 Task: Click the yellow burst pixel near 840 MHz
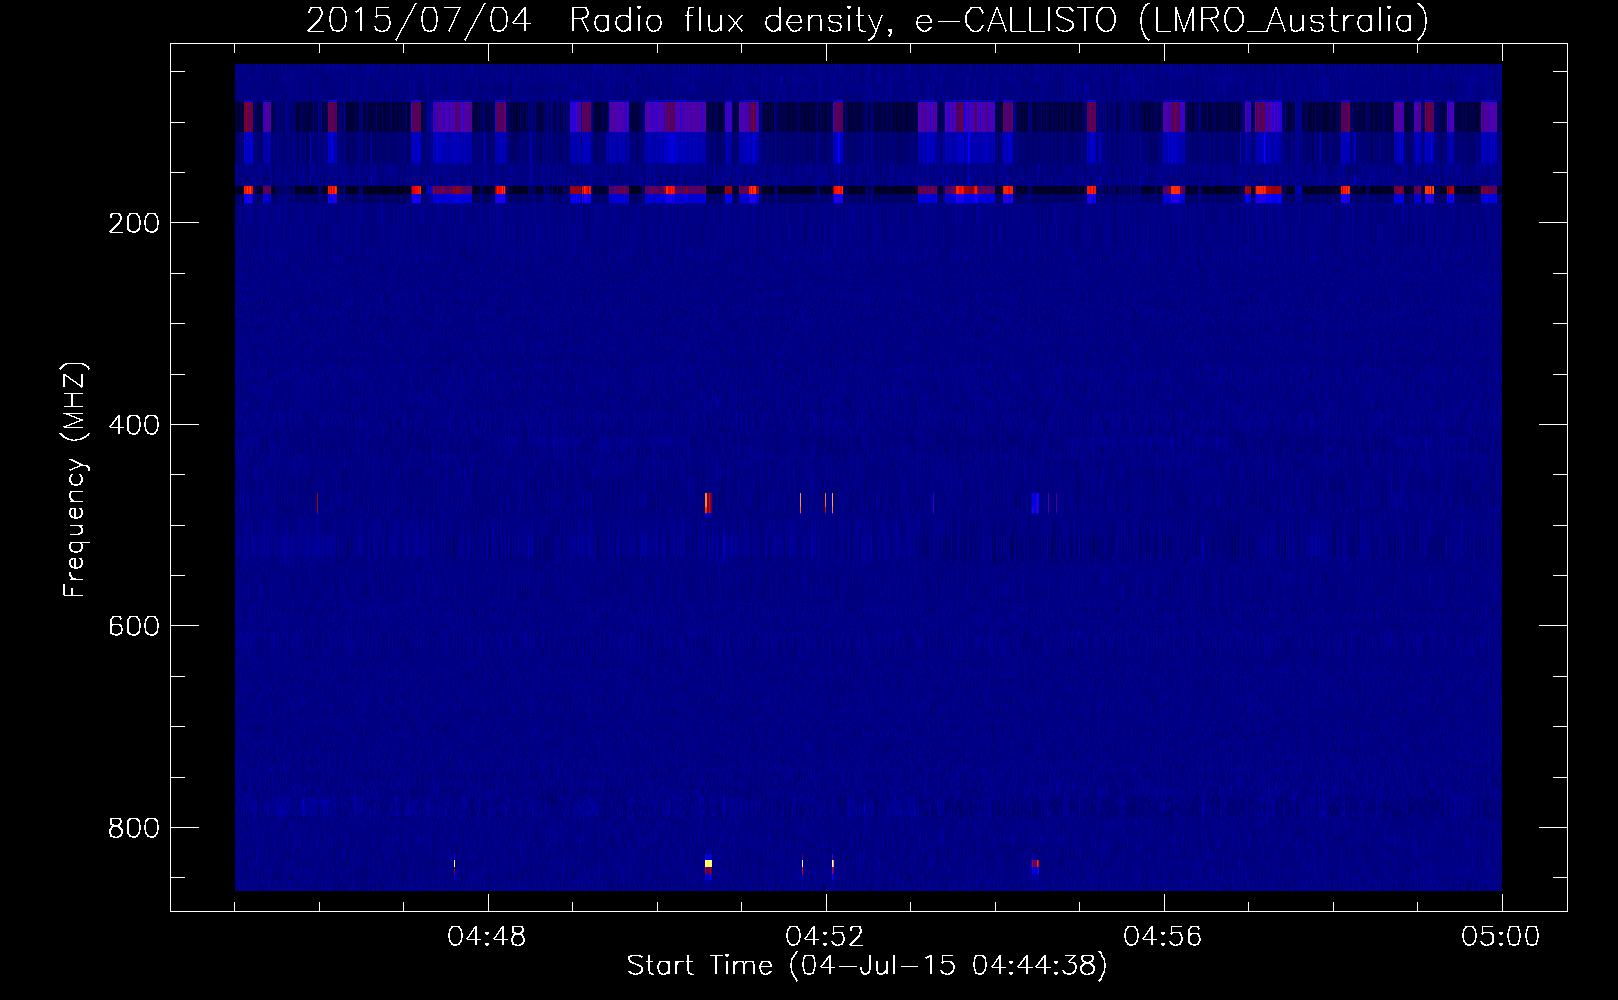(708, 863)
